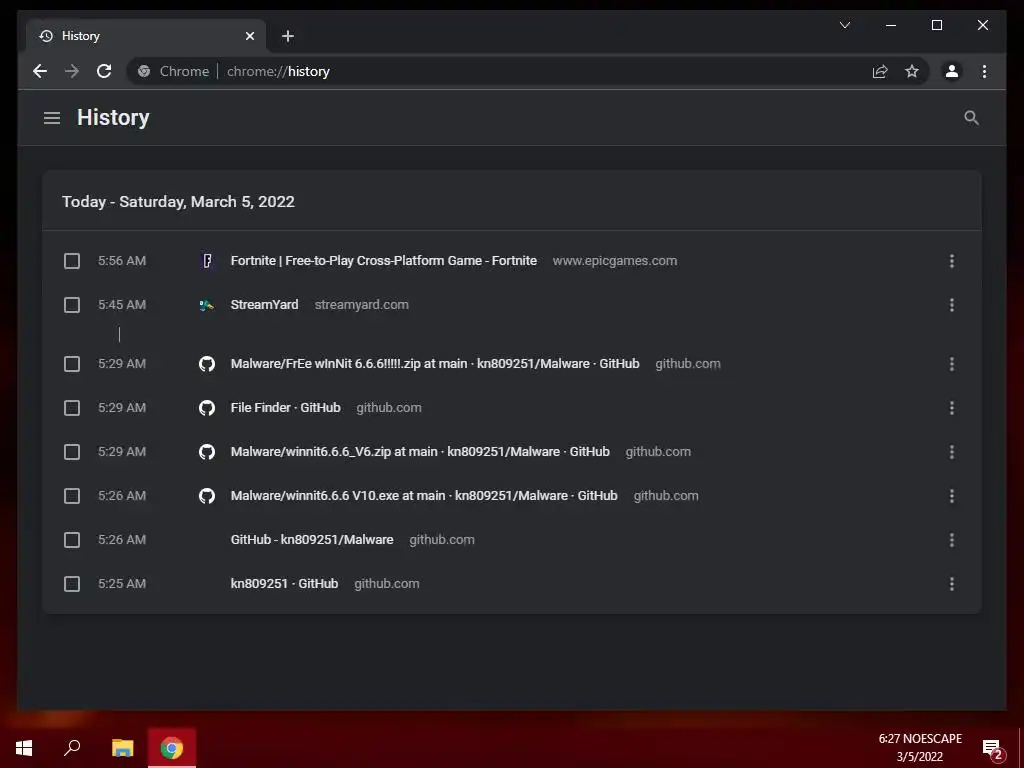The width and height of the screenshot is (1024, 768).
Task: Tick the File Finder · GitHub checkbox
Action: click(72, 408)
